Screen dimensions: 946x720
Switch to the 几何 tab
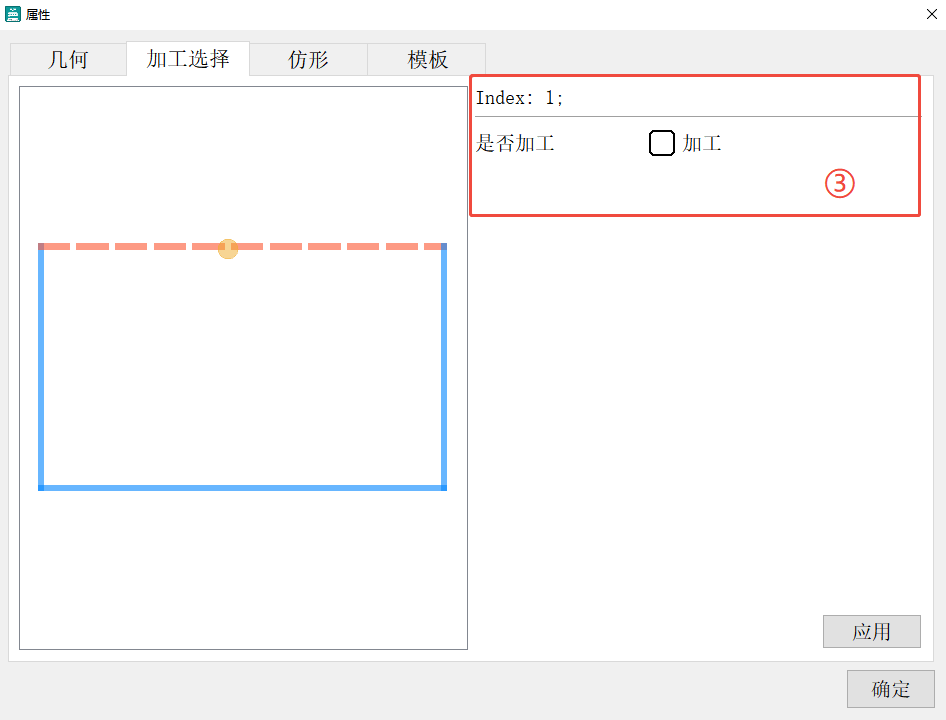pyautogui.click(x=68, y=59)
